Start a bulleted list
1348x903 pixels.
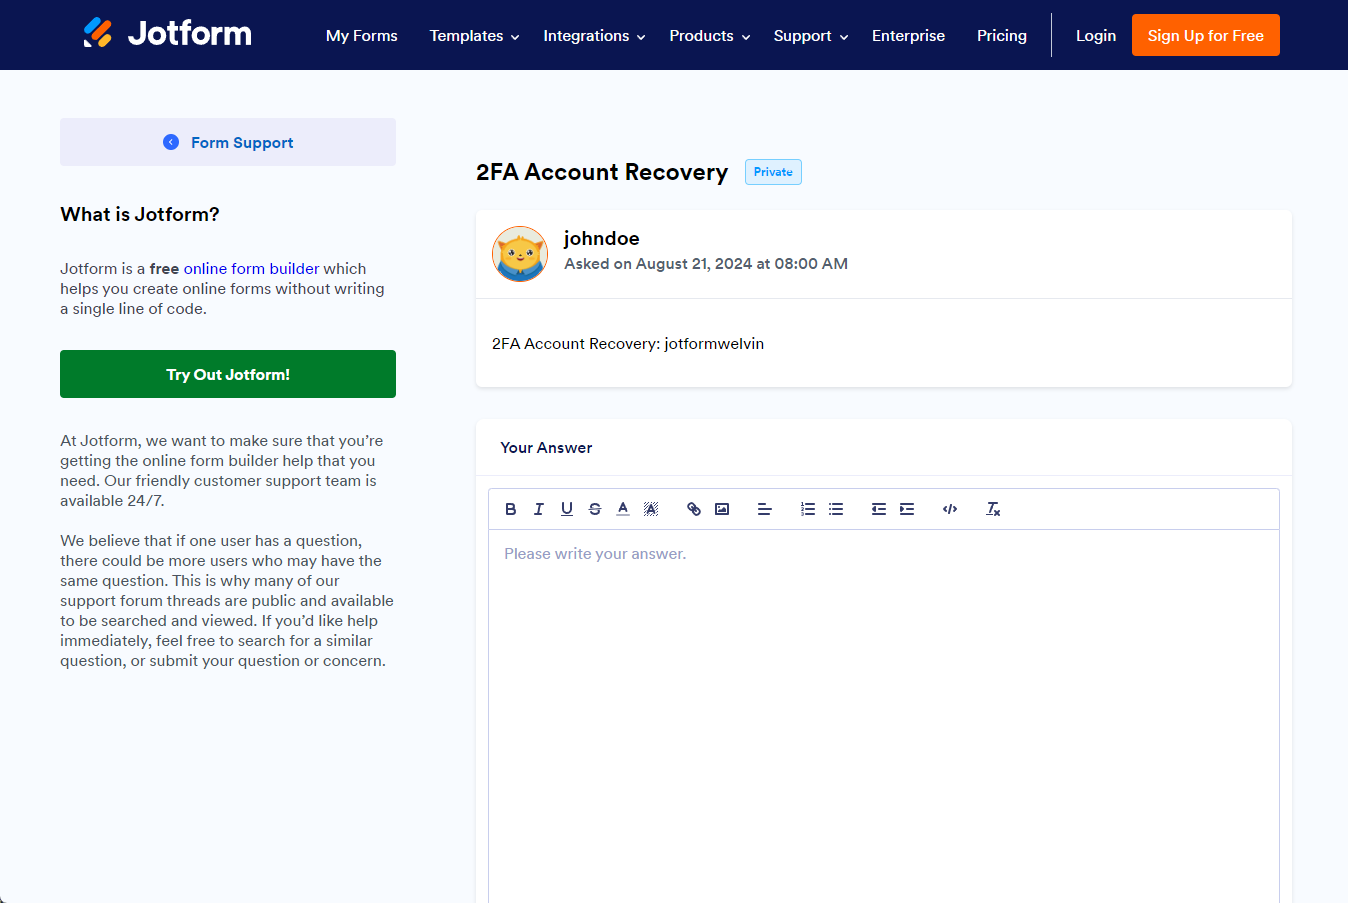tap(836, 509)
